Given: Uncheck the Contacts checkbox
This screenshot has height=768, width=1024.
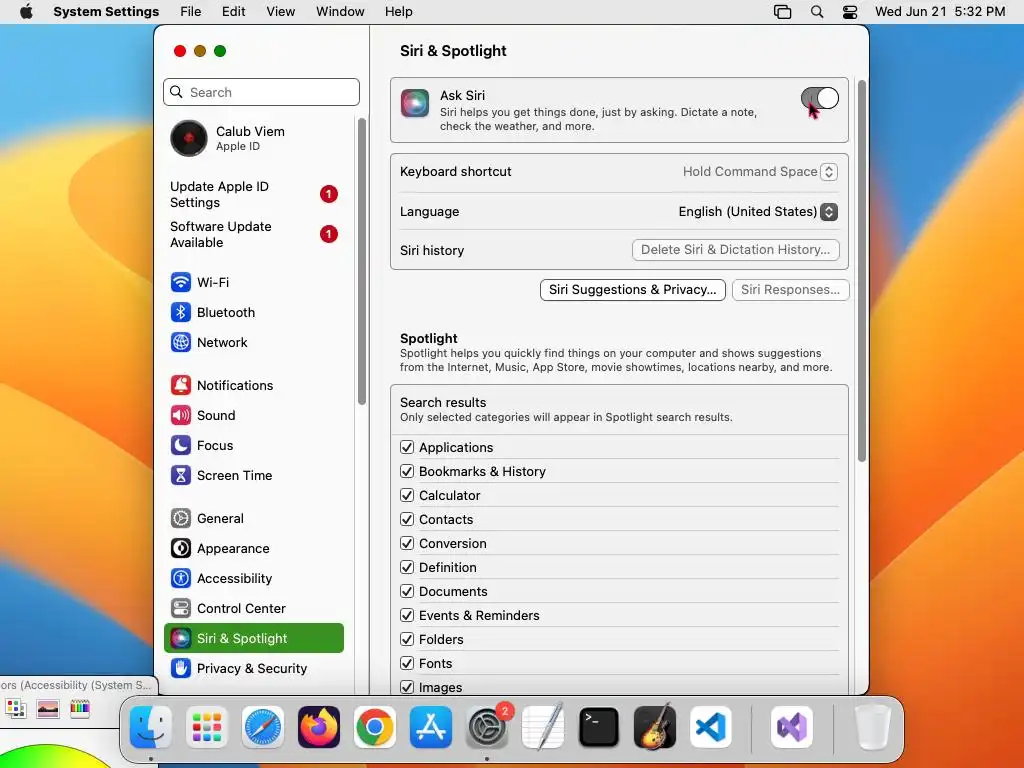Looking at the screenshot, I should [x=407, y=519].
